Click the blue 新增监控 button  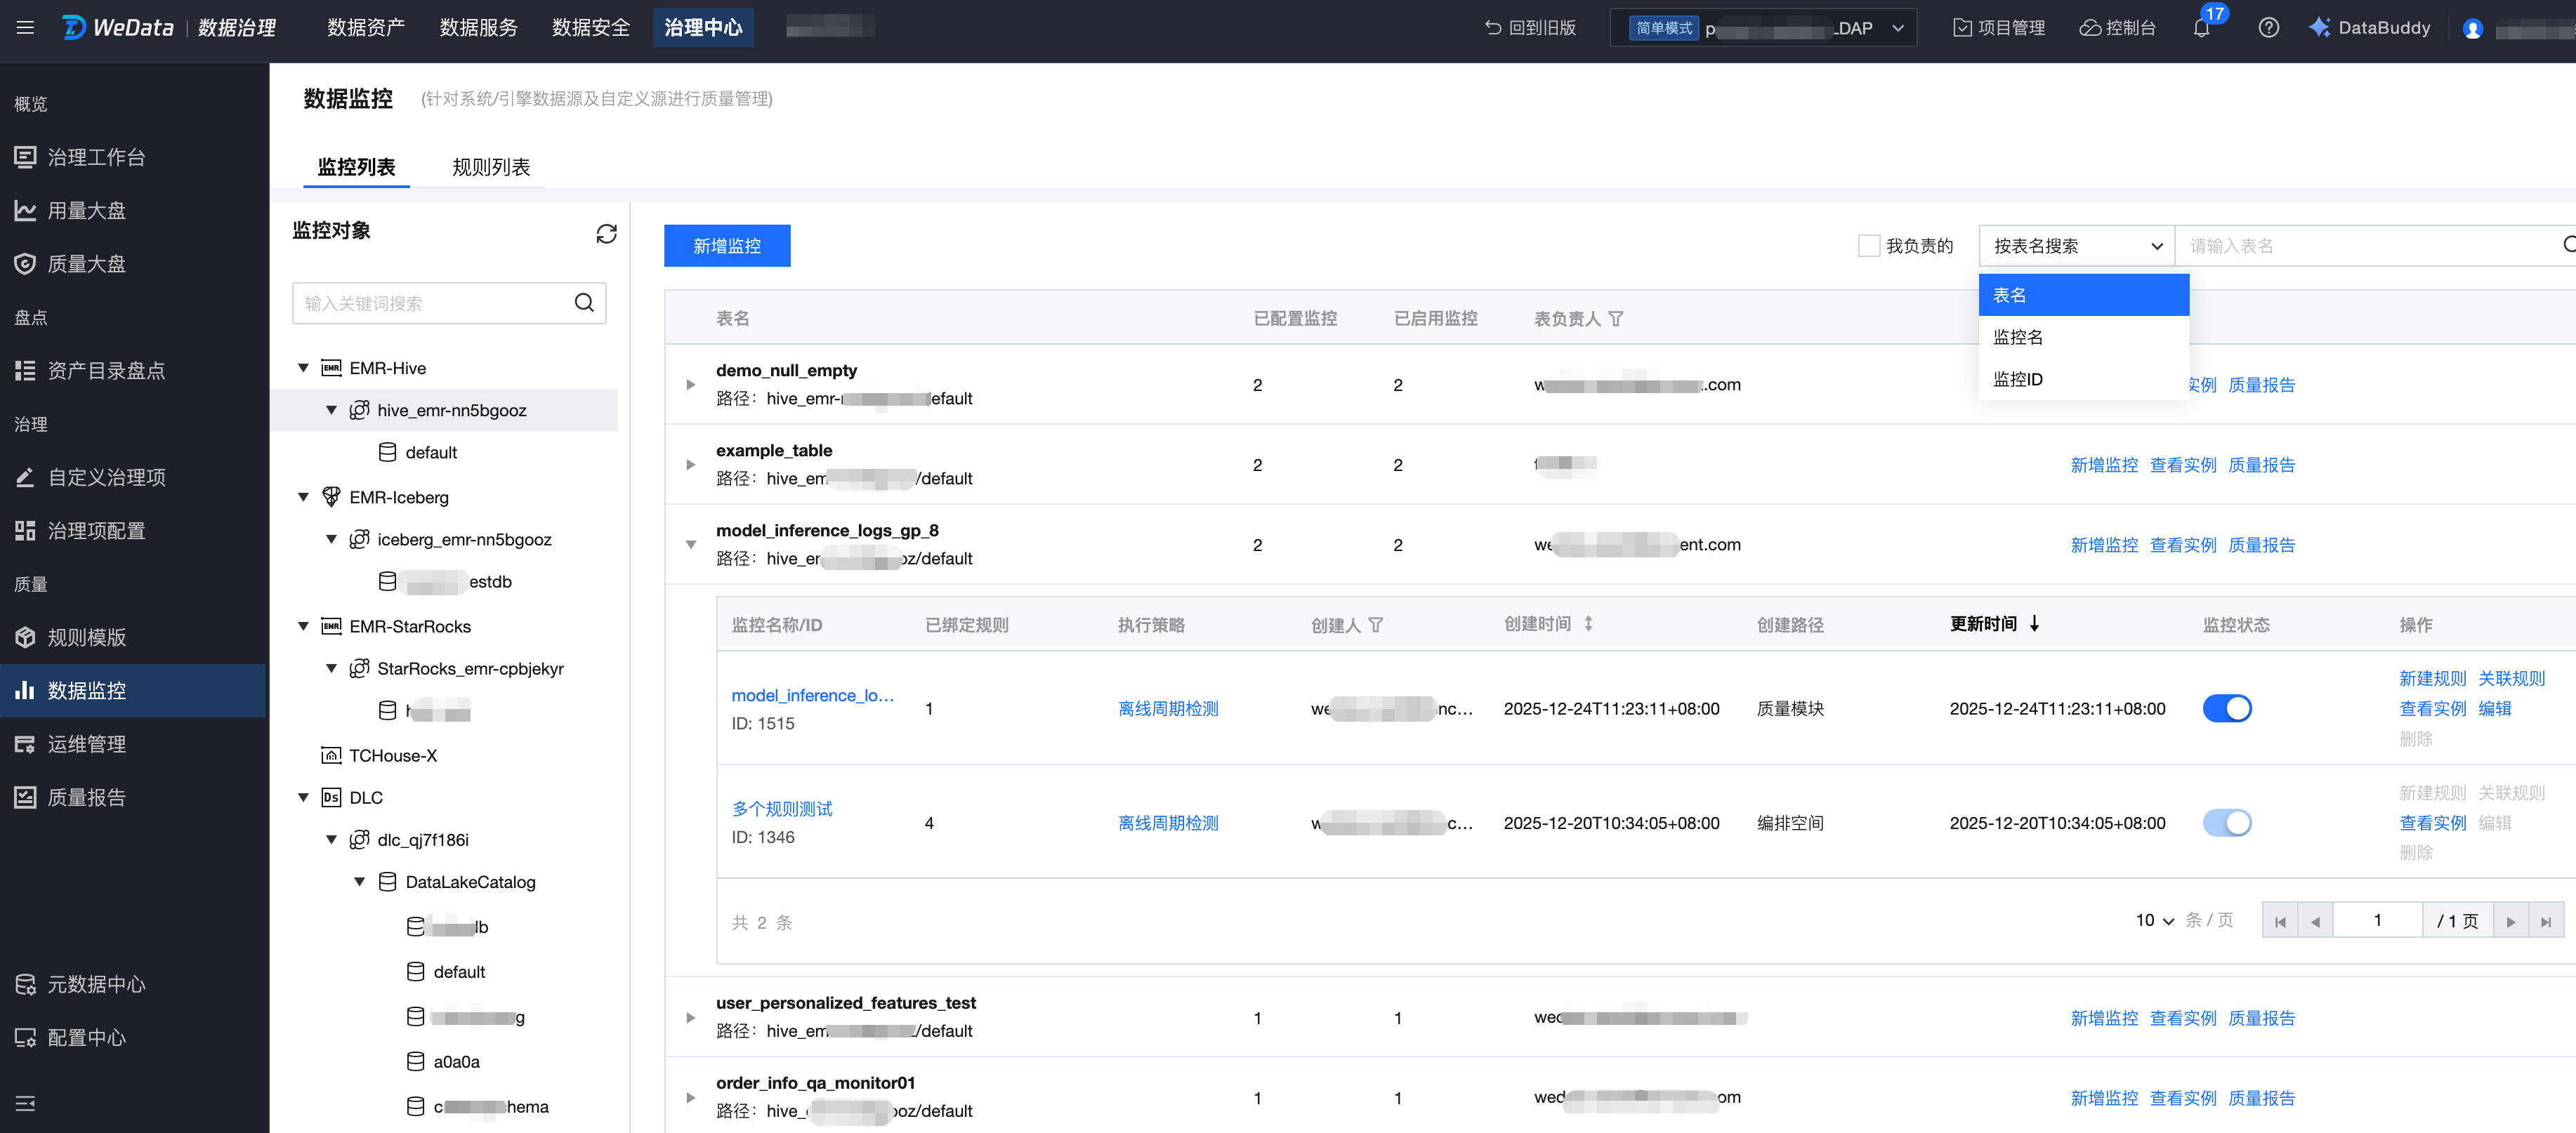point(727,246)
